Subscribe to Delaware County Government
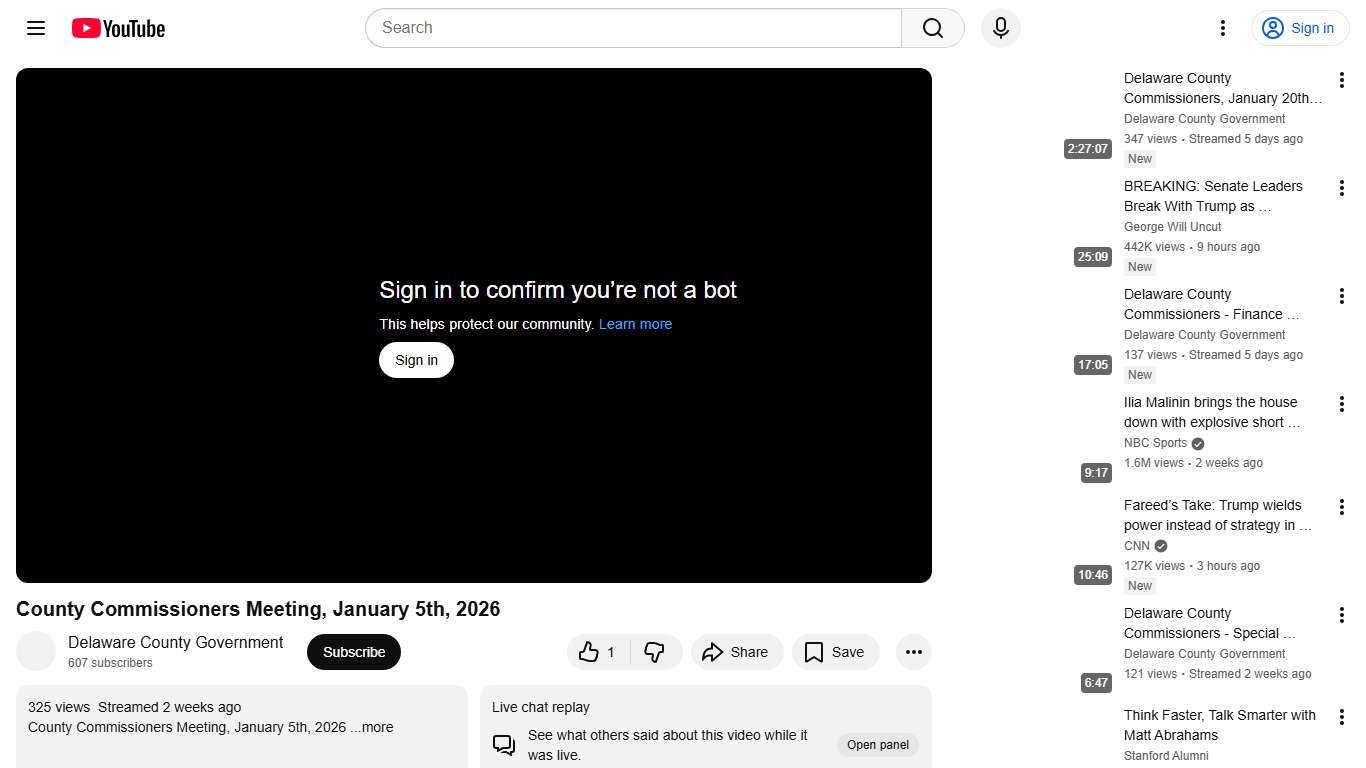1366x768 pixels. pyautogui.click(x=353, y=652)
